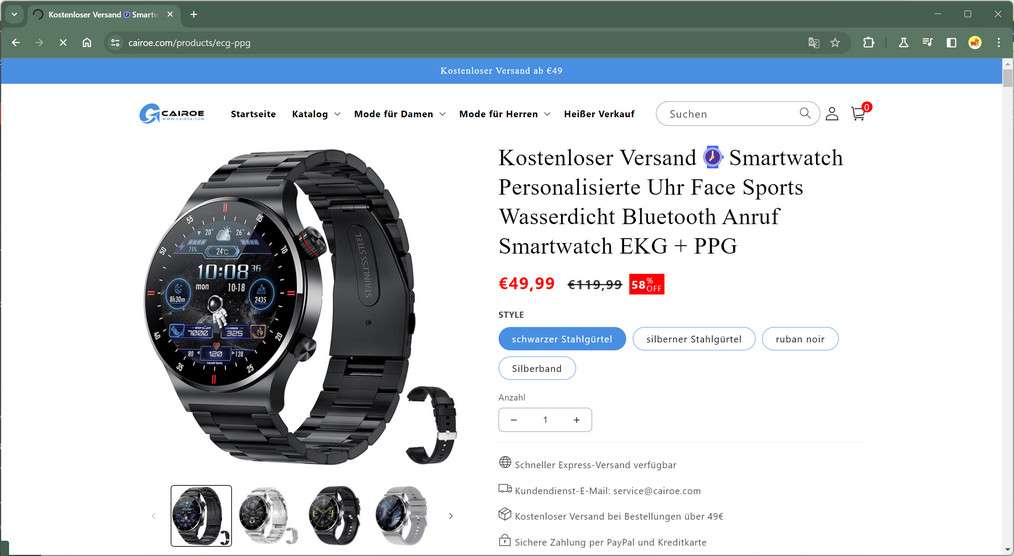Open the Heißer Verkauf menu item
The image size is (1014, 556).
tap(599, 114)
